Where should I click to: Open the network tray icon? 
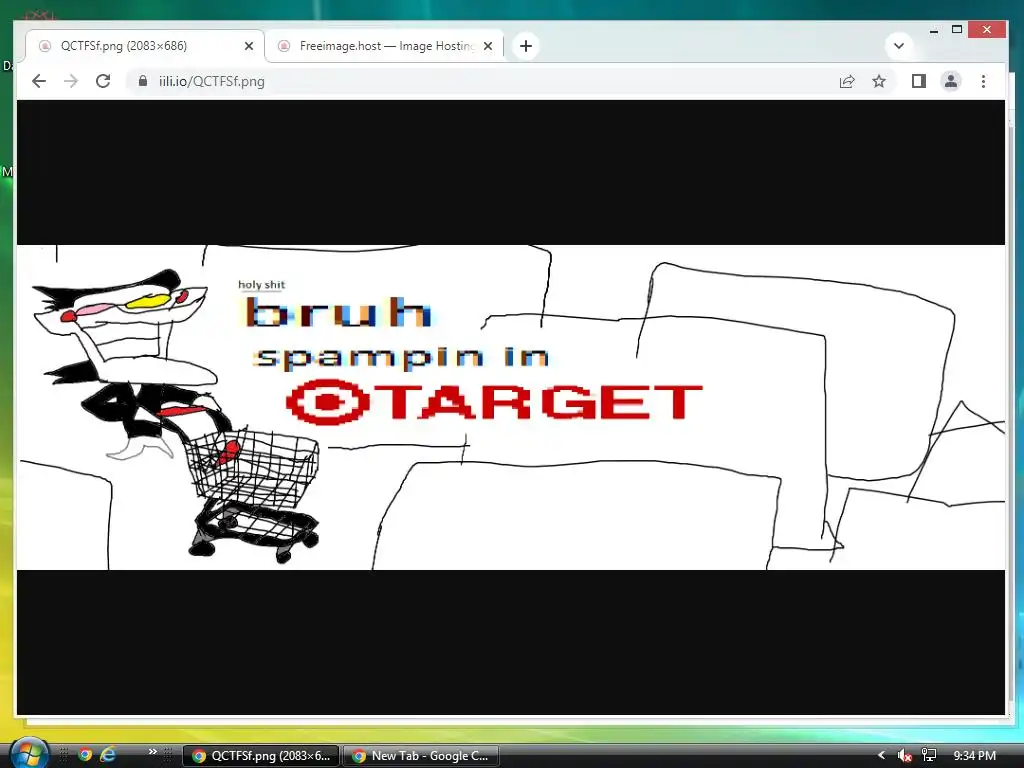pyautogui.click(x=929, y=756)
